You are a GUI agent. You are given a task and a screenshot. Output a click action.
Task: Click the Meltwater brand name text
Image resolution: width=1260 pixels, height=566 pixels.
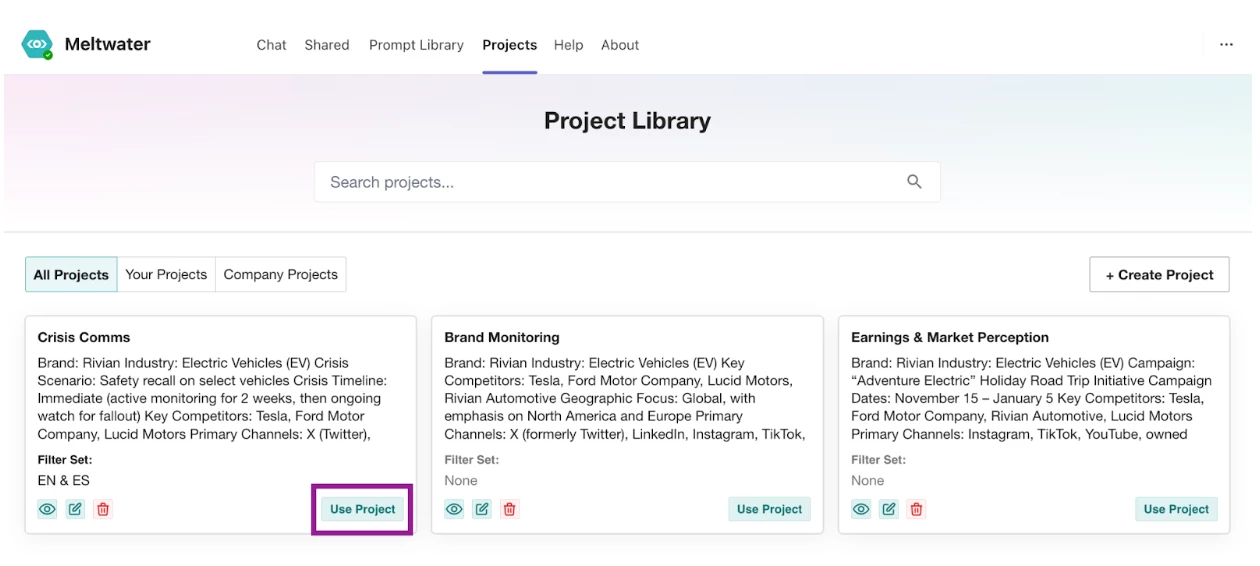click(x=107, y=45)
